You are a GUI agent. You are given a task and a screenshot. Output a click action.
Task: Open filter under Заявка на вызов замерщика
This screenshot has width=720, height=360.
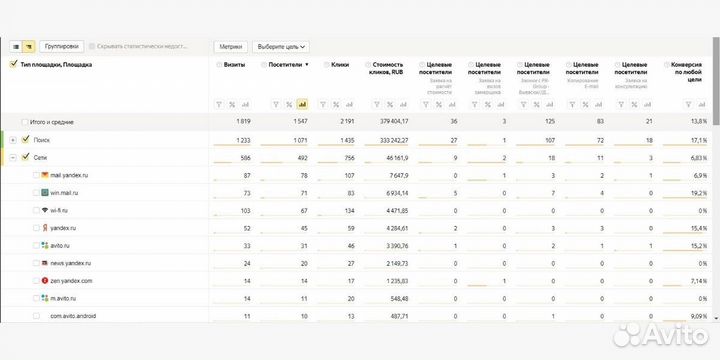tap(475, 105)
